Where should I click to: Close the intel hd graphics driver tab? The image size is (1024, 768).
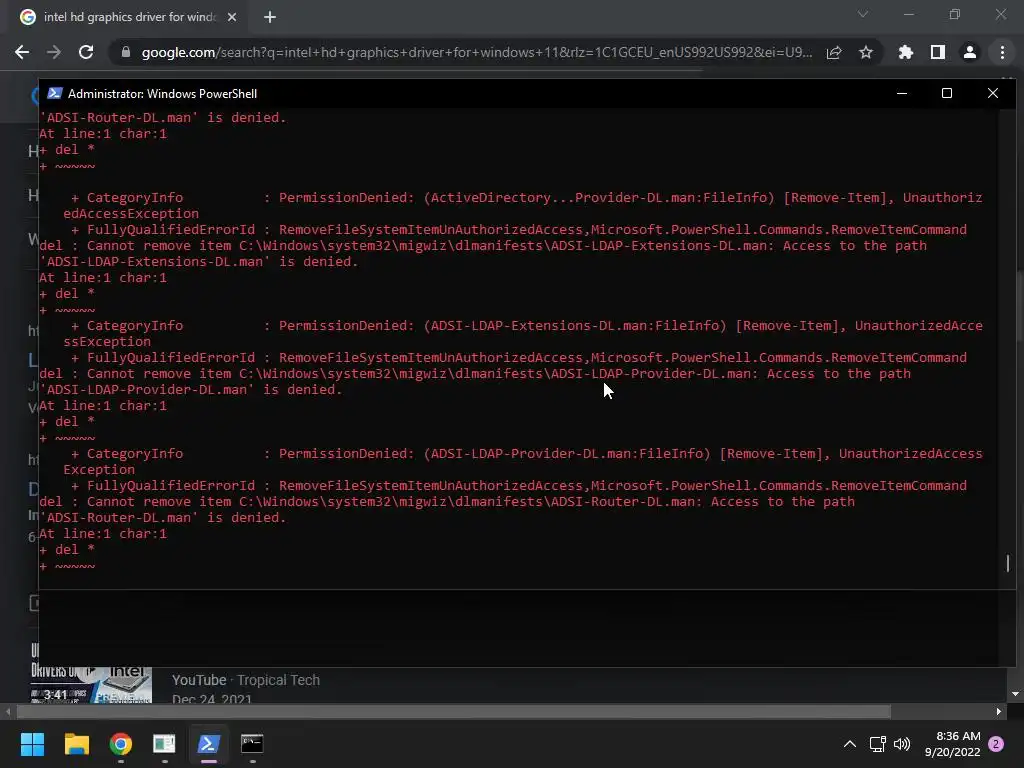coord(232,17)
